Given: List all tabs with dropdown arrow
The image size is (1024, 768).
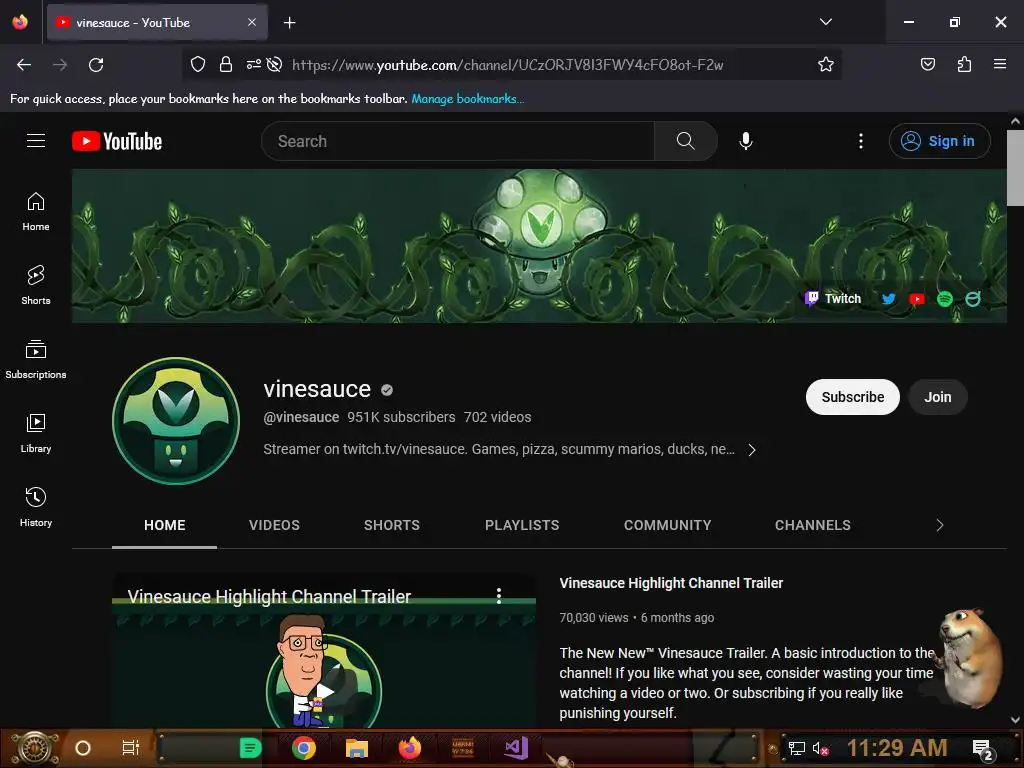Looking at the screenshot, I should (x=825, y=22).
